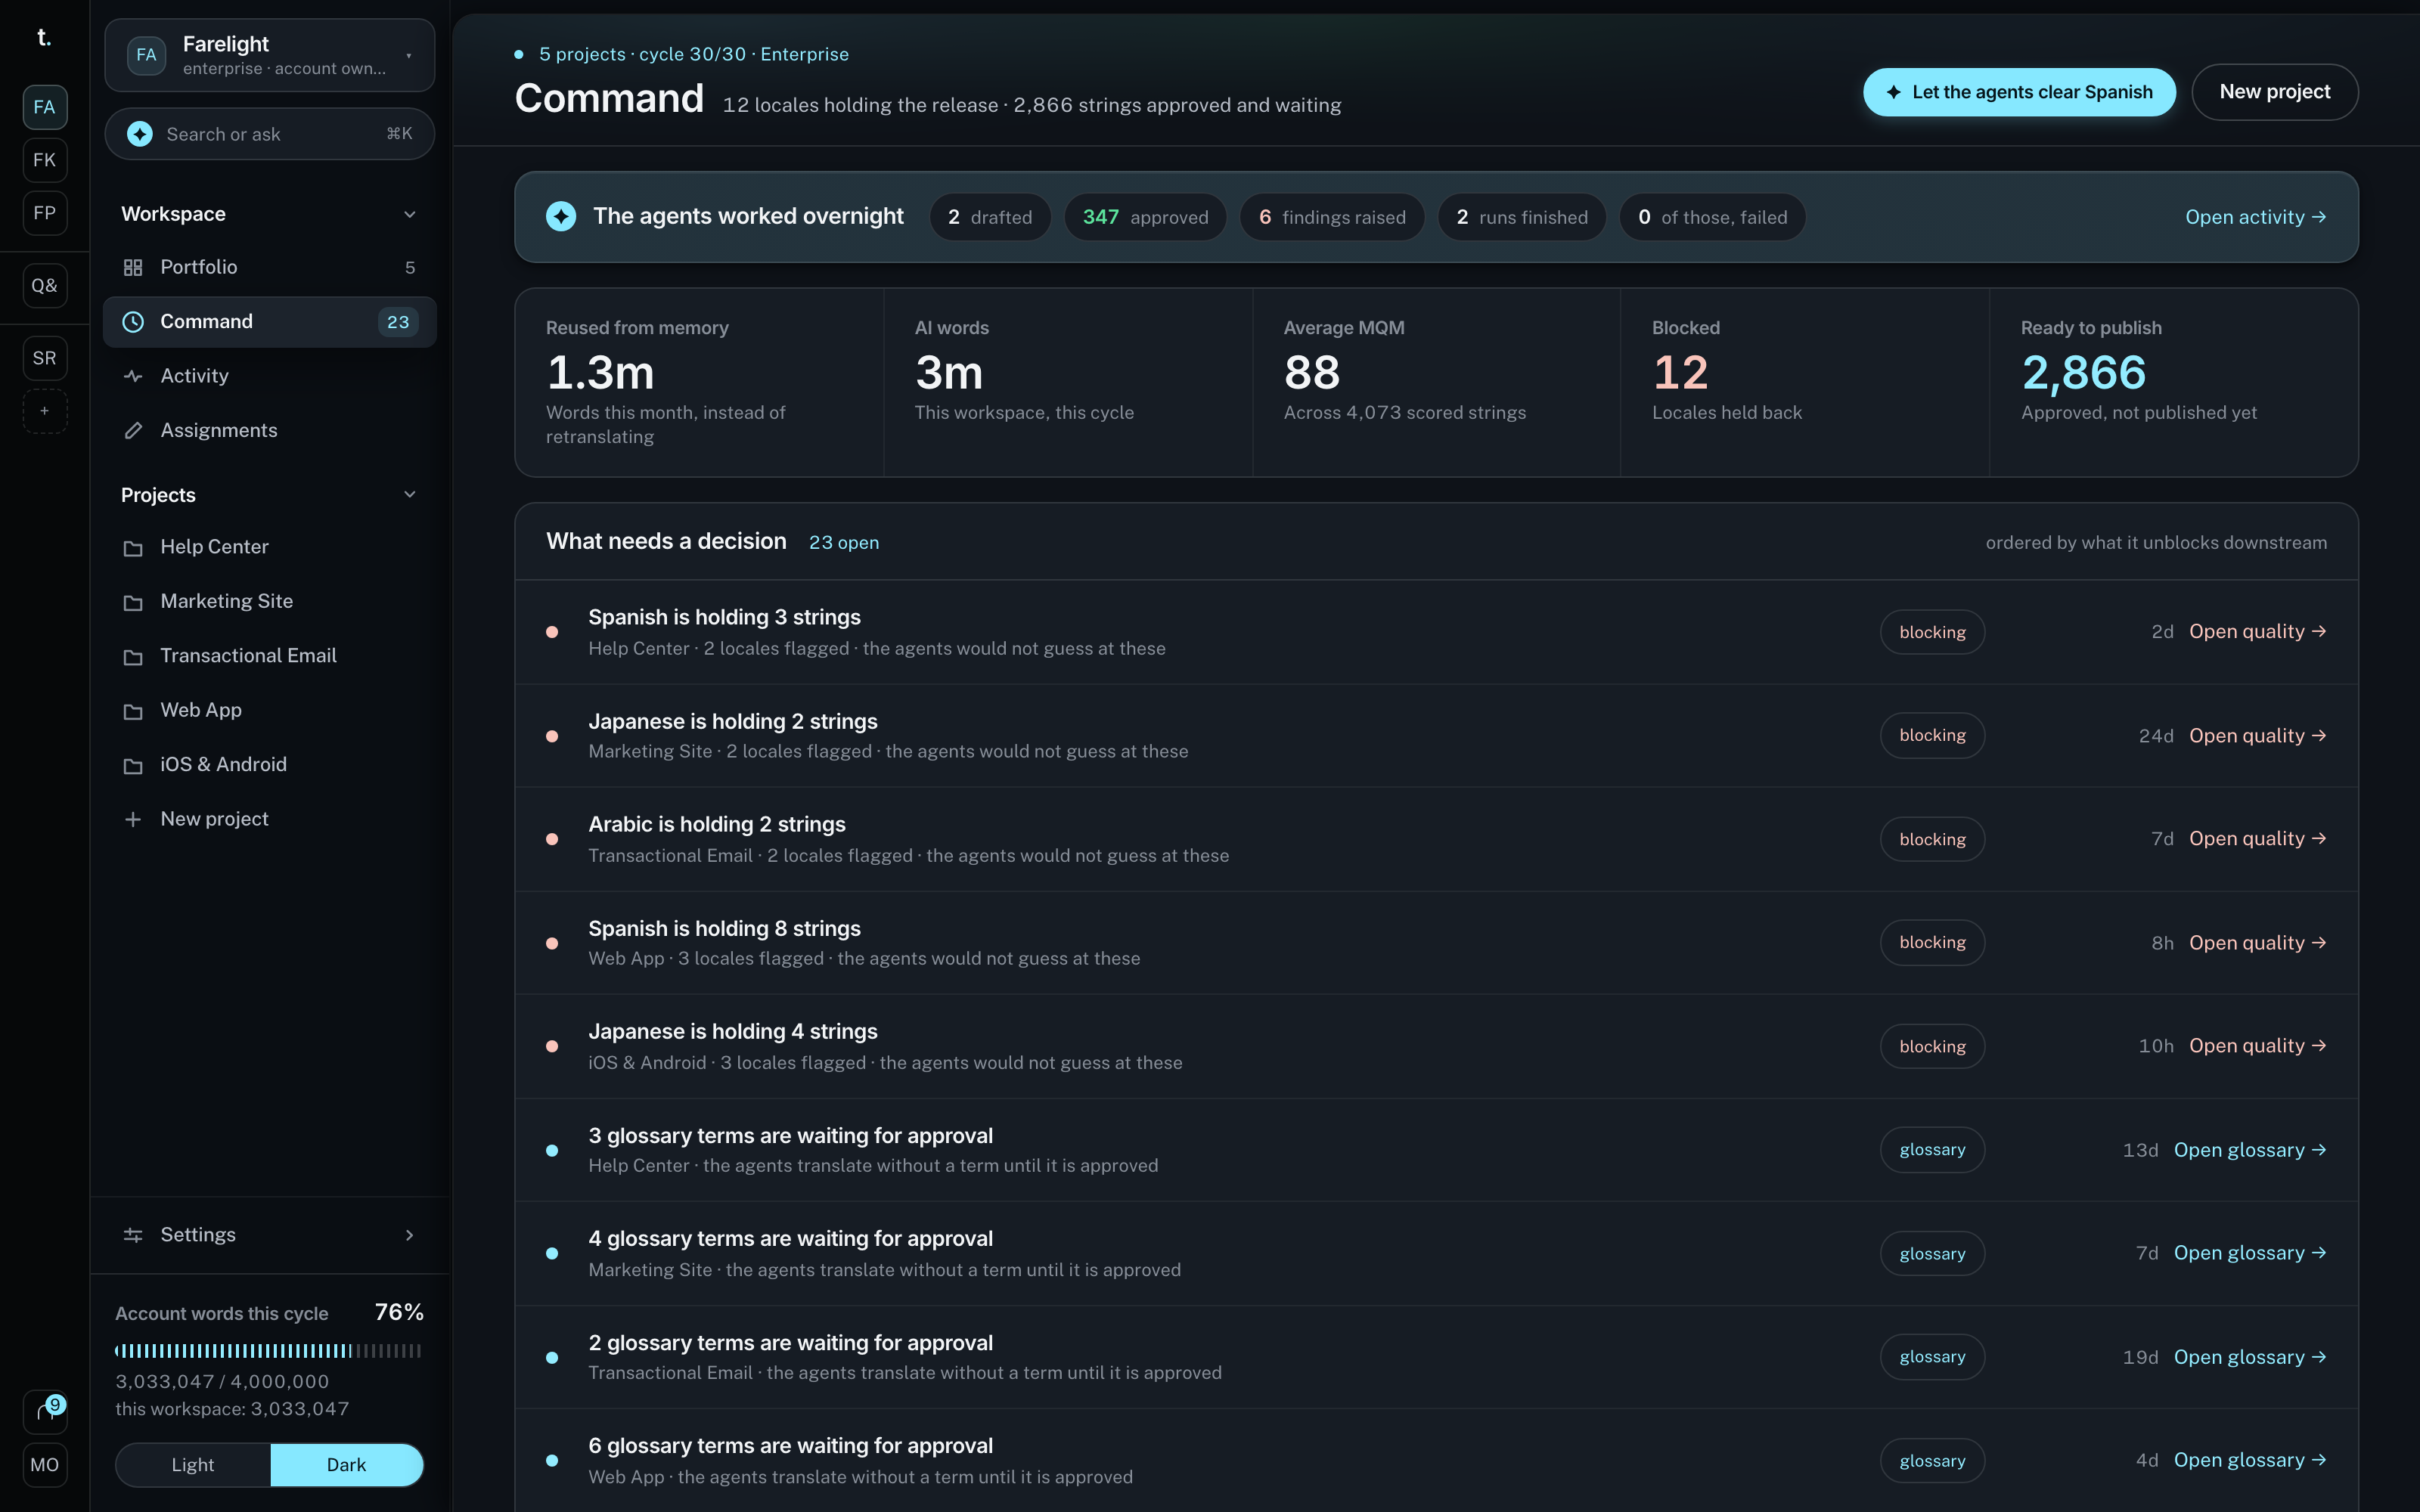Click the Activity pulse icon
This screenshot has width=2420, height=1512.
click(133, 376)
